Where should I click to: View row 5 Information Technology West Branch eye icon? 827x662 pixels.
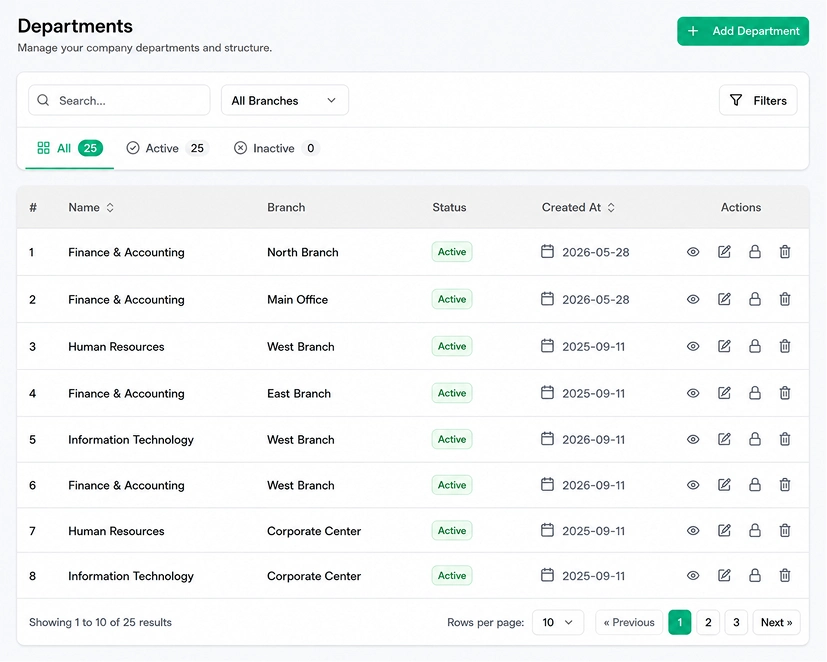pyautogui.click(x=693, y=439)
